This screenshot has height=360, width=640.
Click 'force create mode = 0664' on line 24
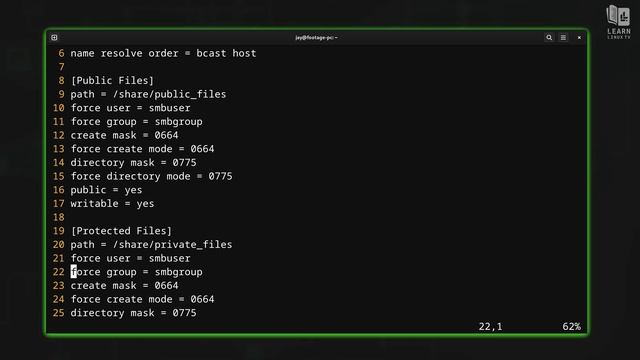coord(142,299)
